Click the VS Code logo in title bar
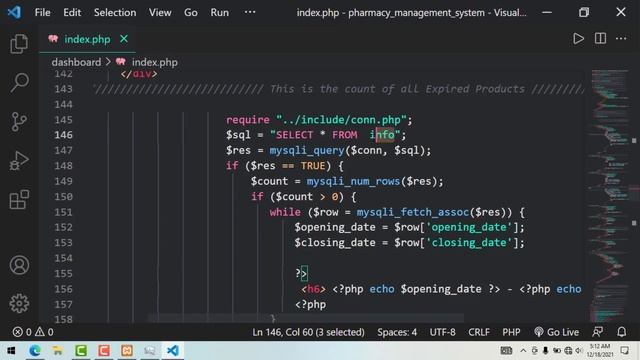 pos(14,12)
